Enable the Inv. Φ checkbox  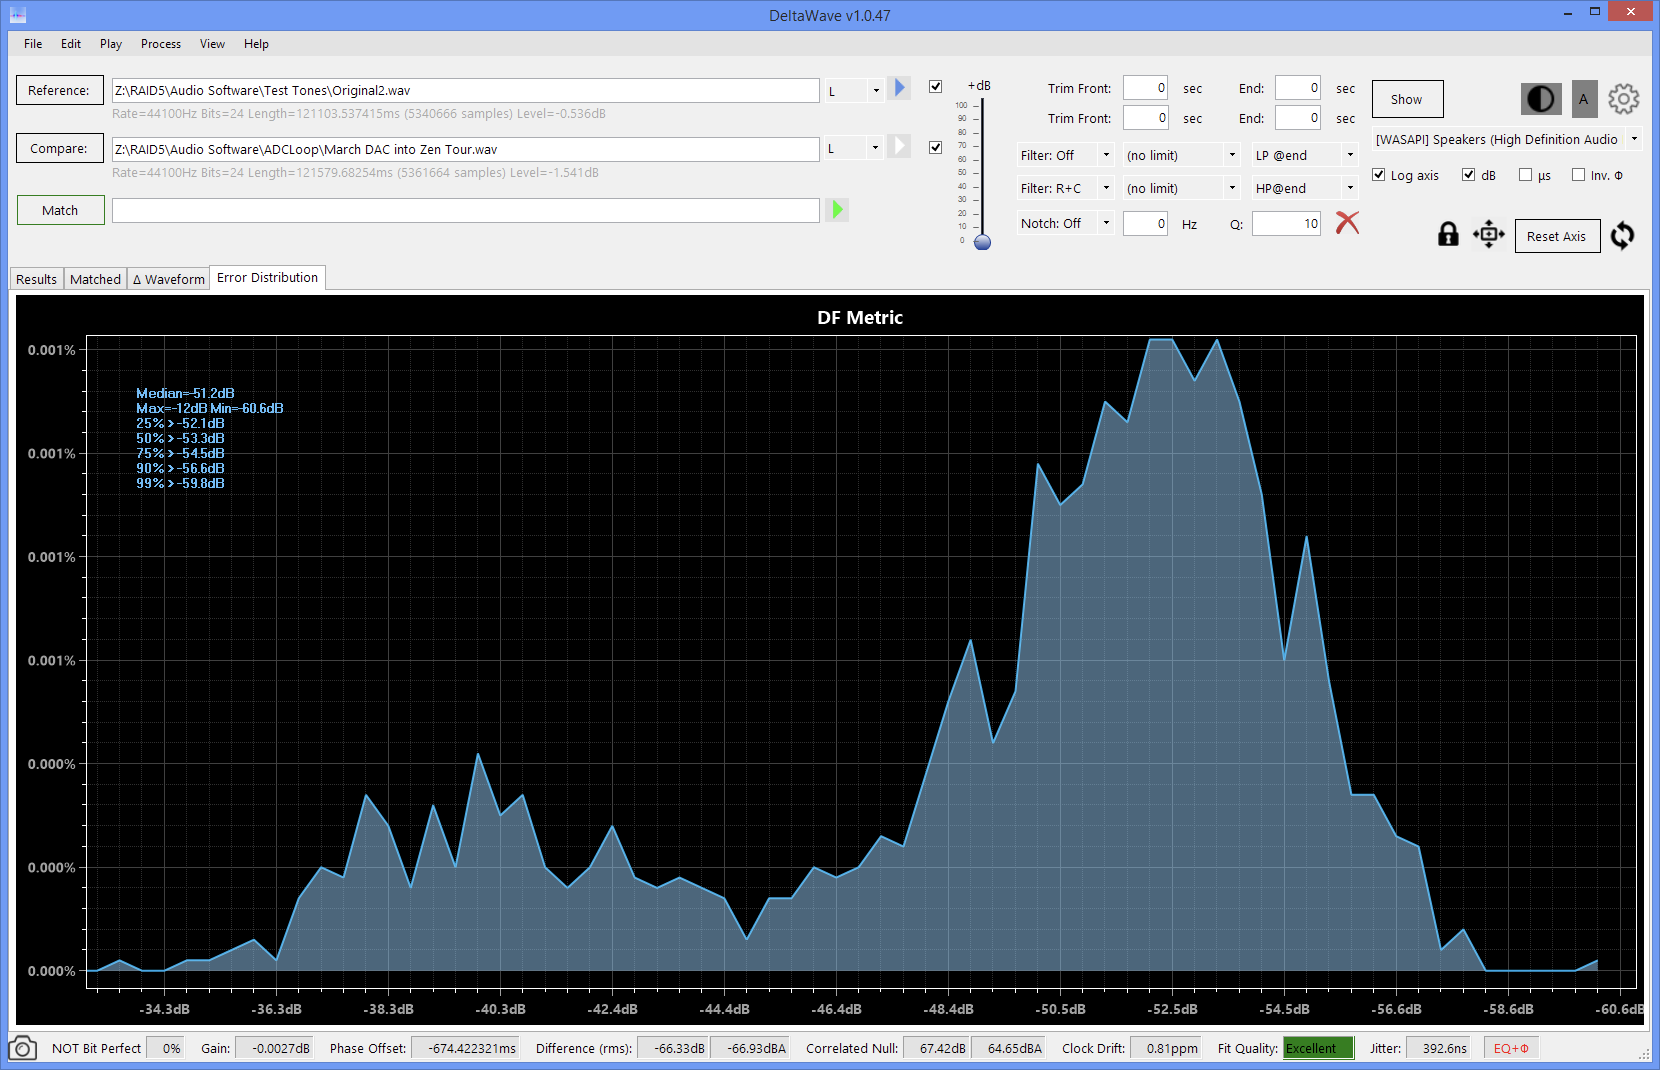[1578, 174]
